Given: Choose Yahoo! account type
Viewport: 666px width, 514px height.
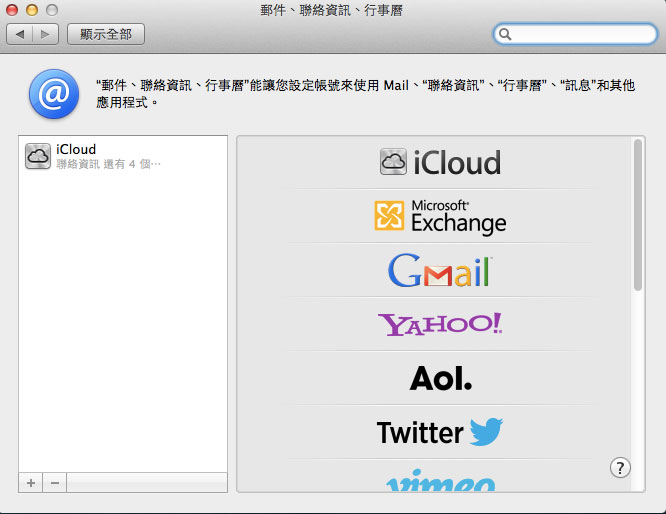Looking at the screenshot, I should pyautogui.click(x=440, y=325).
